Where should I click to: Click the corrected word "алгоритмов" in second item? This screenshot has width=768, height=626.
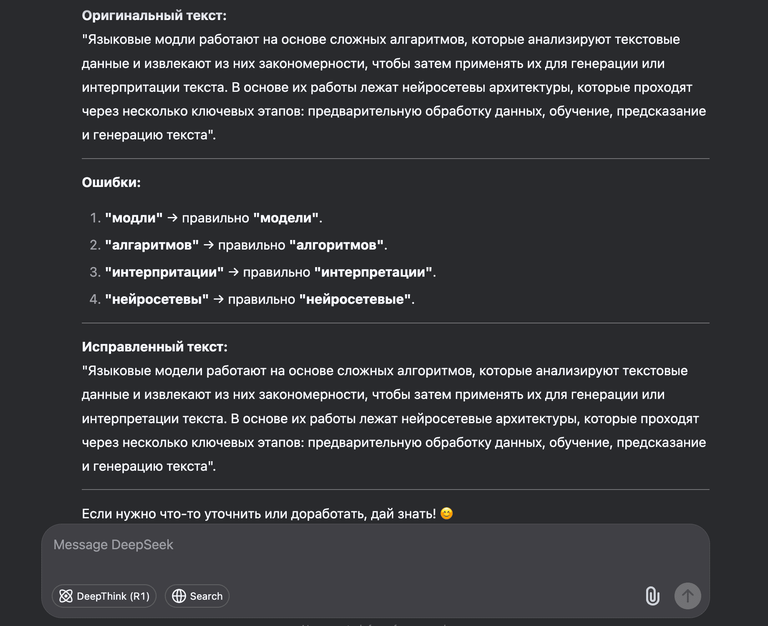pyautogui.click(x=337, y=245)
